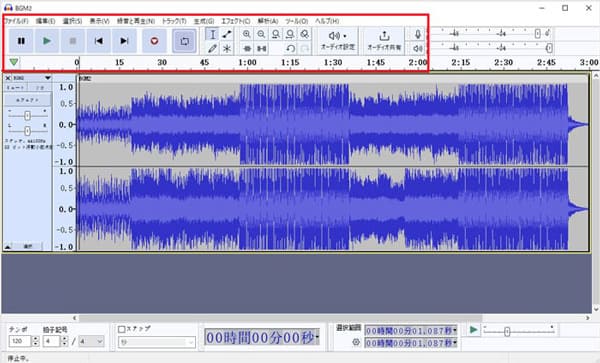Screen dimensions: 600x363
Task: Click the Play-at-speed green button
Action: tap(473, 330)
